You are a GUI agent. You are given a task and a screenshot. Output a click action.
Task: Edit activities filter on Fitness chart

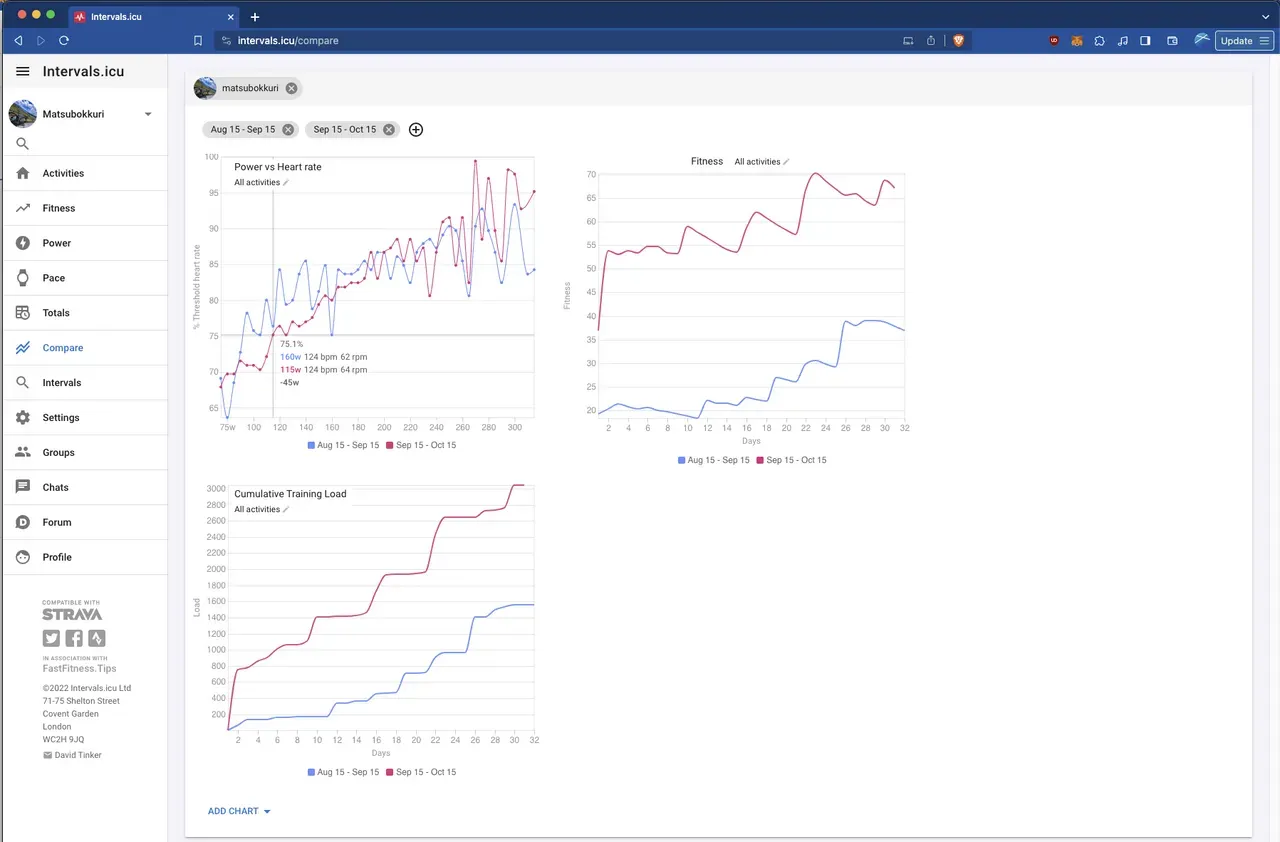tap(786, 162)
